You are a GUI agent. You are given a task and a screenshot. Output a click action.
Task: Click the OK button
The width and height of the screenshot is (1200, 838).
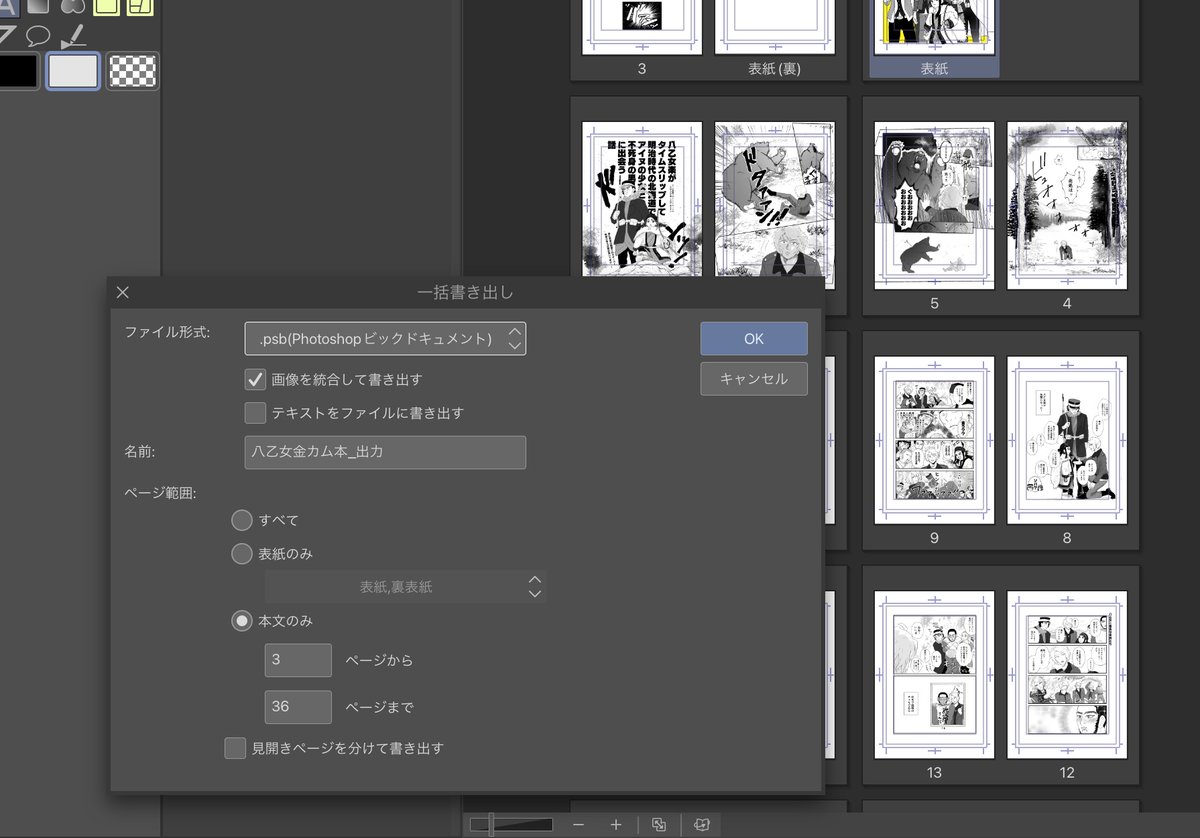point(754,339)
